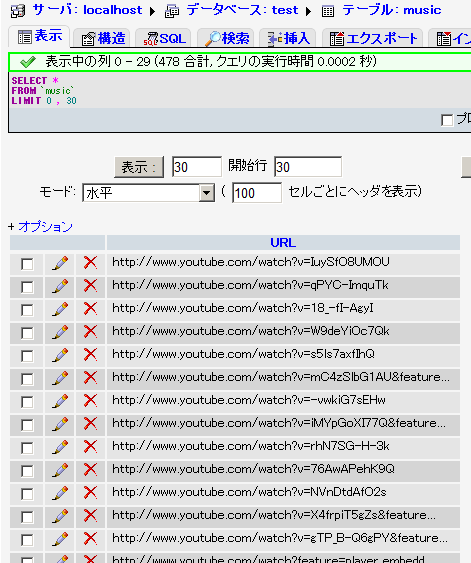
Task: Edit row with URL containing mC4zSIbG1AU
Action: pos(60,378)
